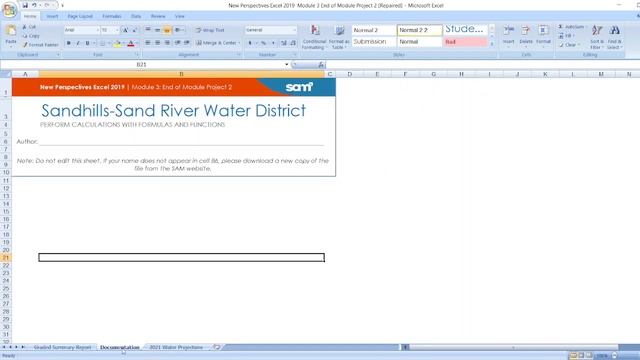The image size is (640, 360).
Task: Decrease the font size
Action: (x=135, y=30)
